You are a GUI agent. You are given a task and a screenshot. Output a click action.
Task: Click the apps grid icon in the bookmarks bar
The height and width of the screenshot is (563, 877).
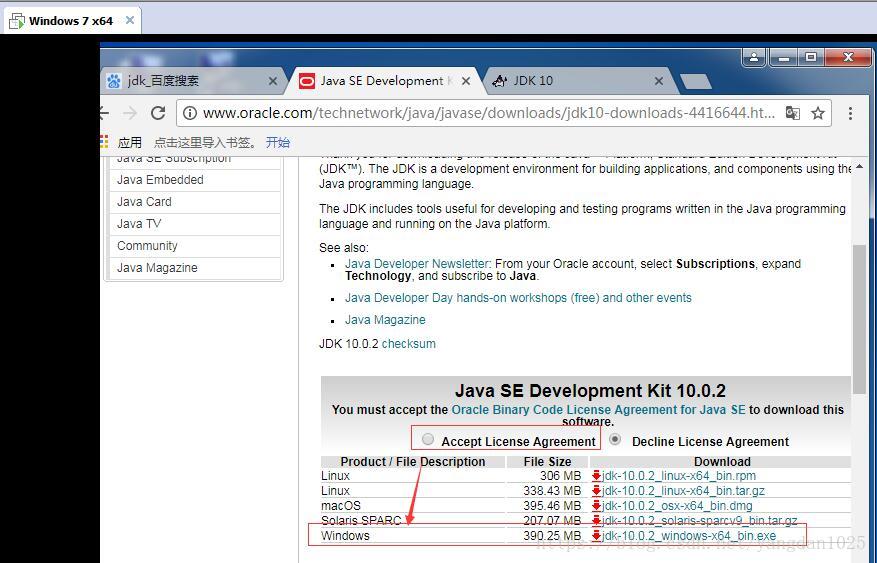[104, 142]
